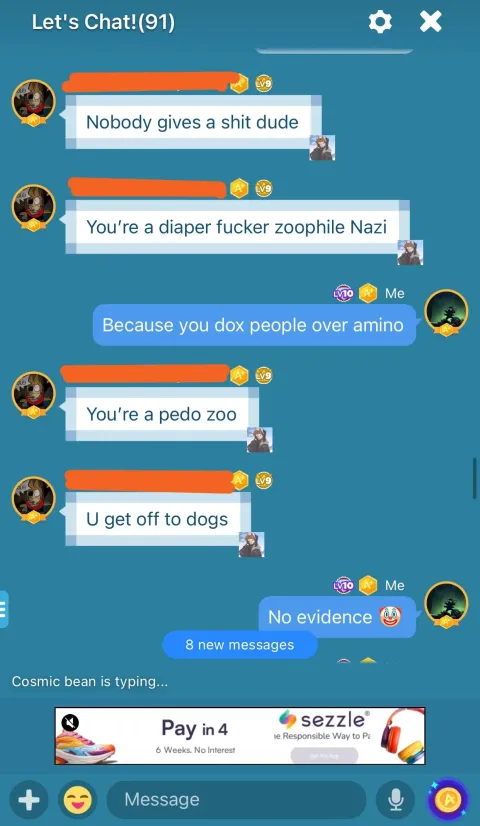
Task: Expand the side drawer handle
Action: (x=4, y=609)
